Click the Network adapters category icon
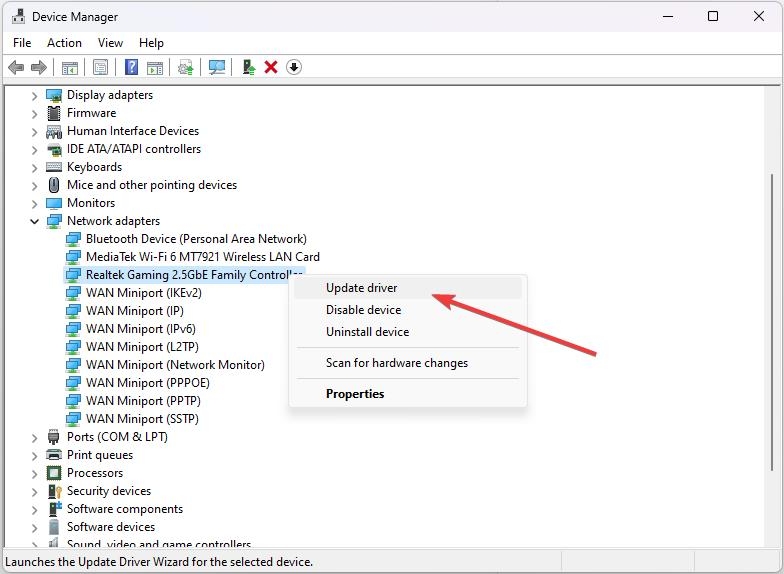 (x=54, y=221)
